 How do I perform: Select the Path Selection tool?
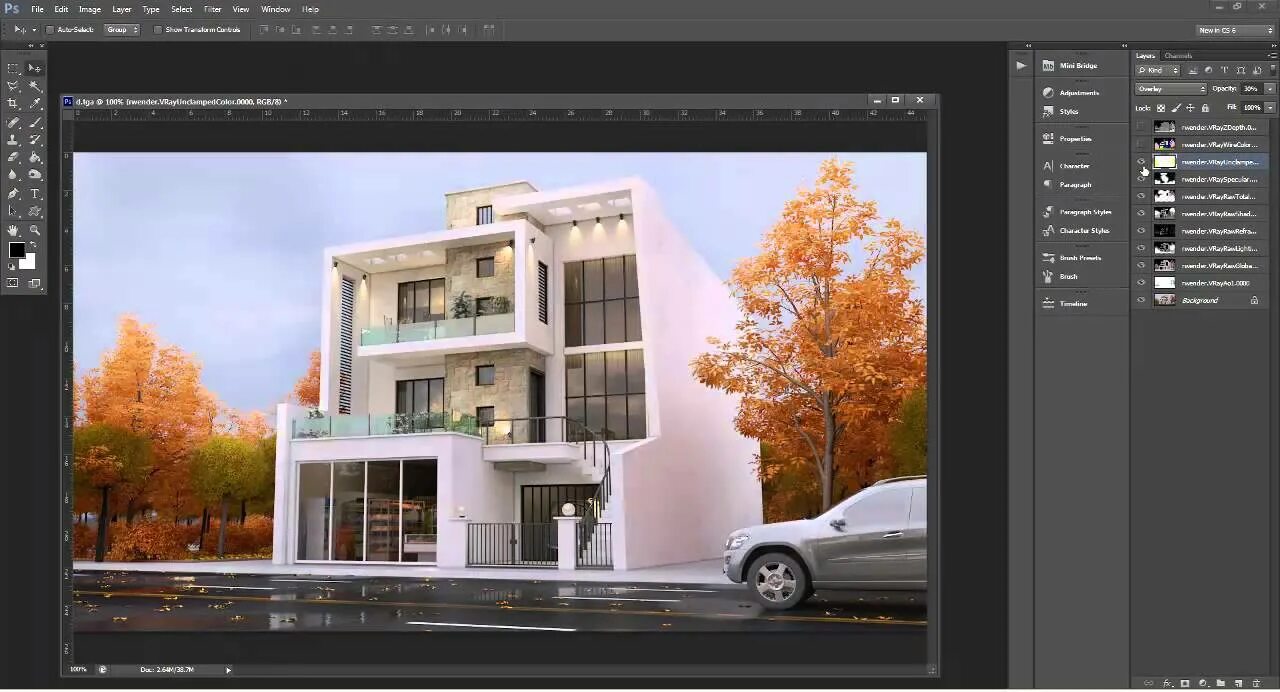(x=13, y=210)
